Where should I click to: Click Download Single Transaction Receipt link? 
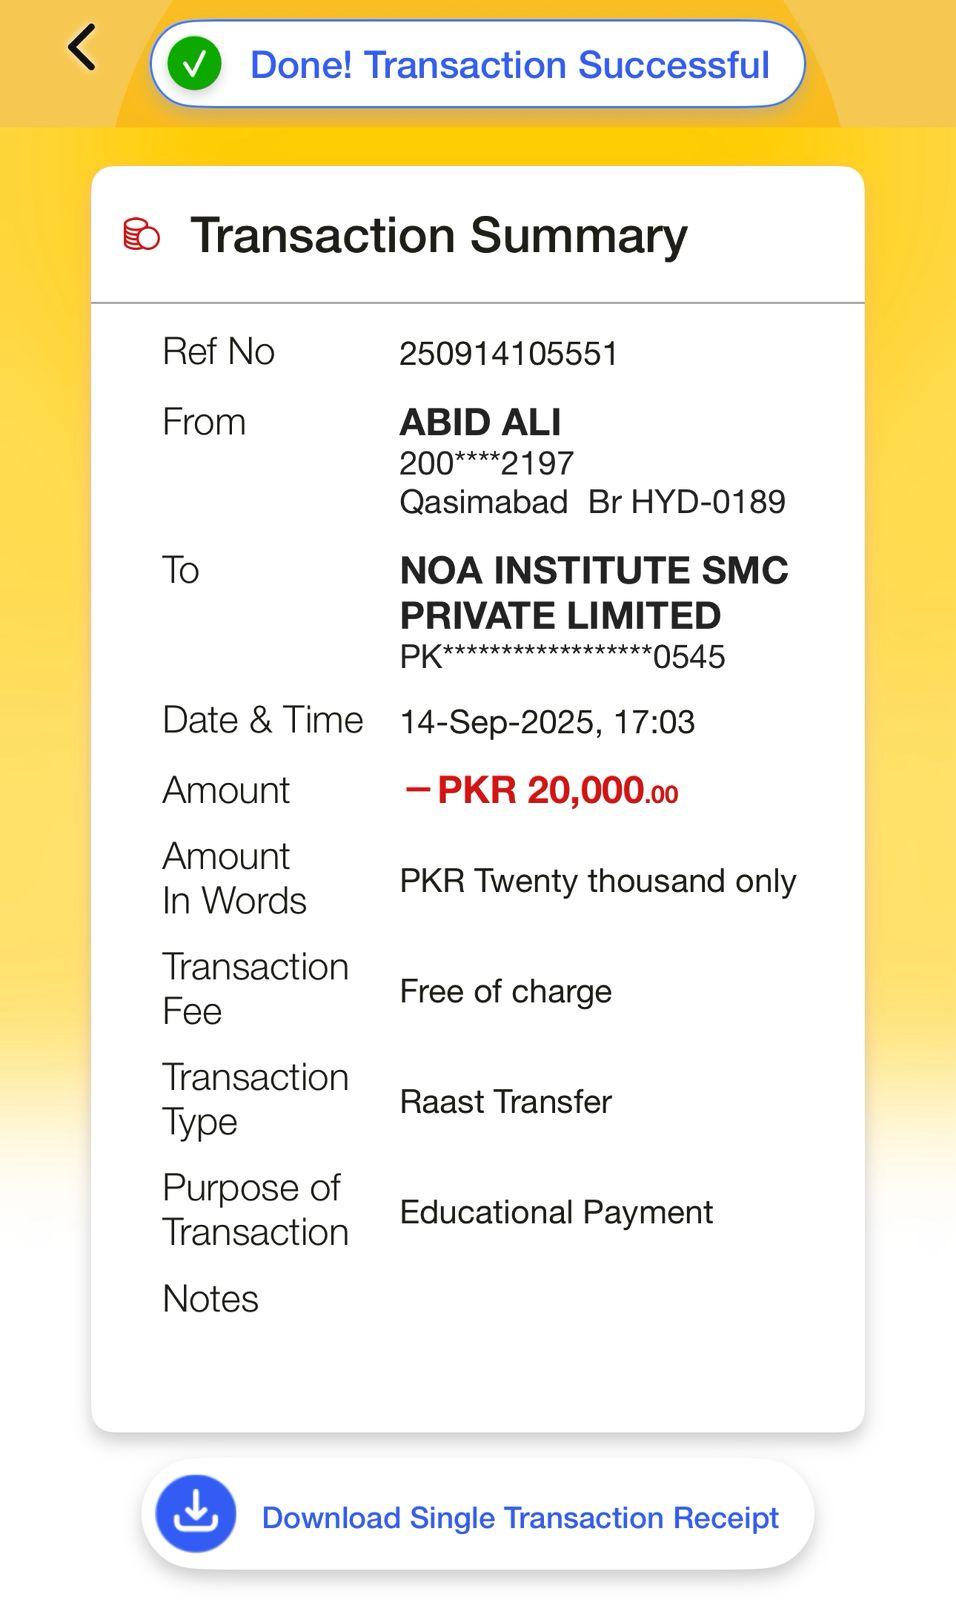pyautogui.click(x=519, y=1517)
